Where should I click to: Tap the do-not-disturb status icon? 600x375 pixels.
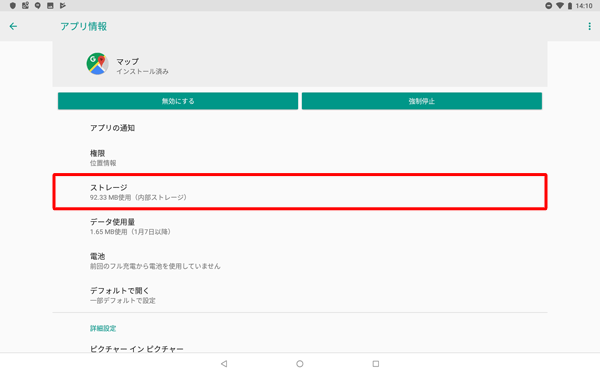coord(549,6)
